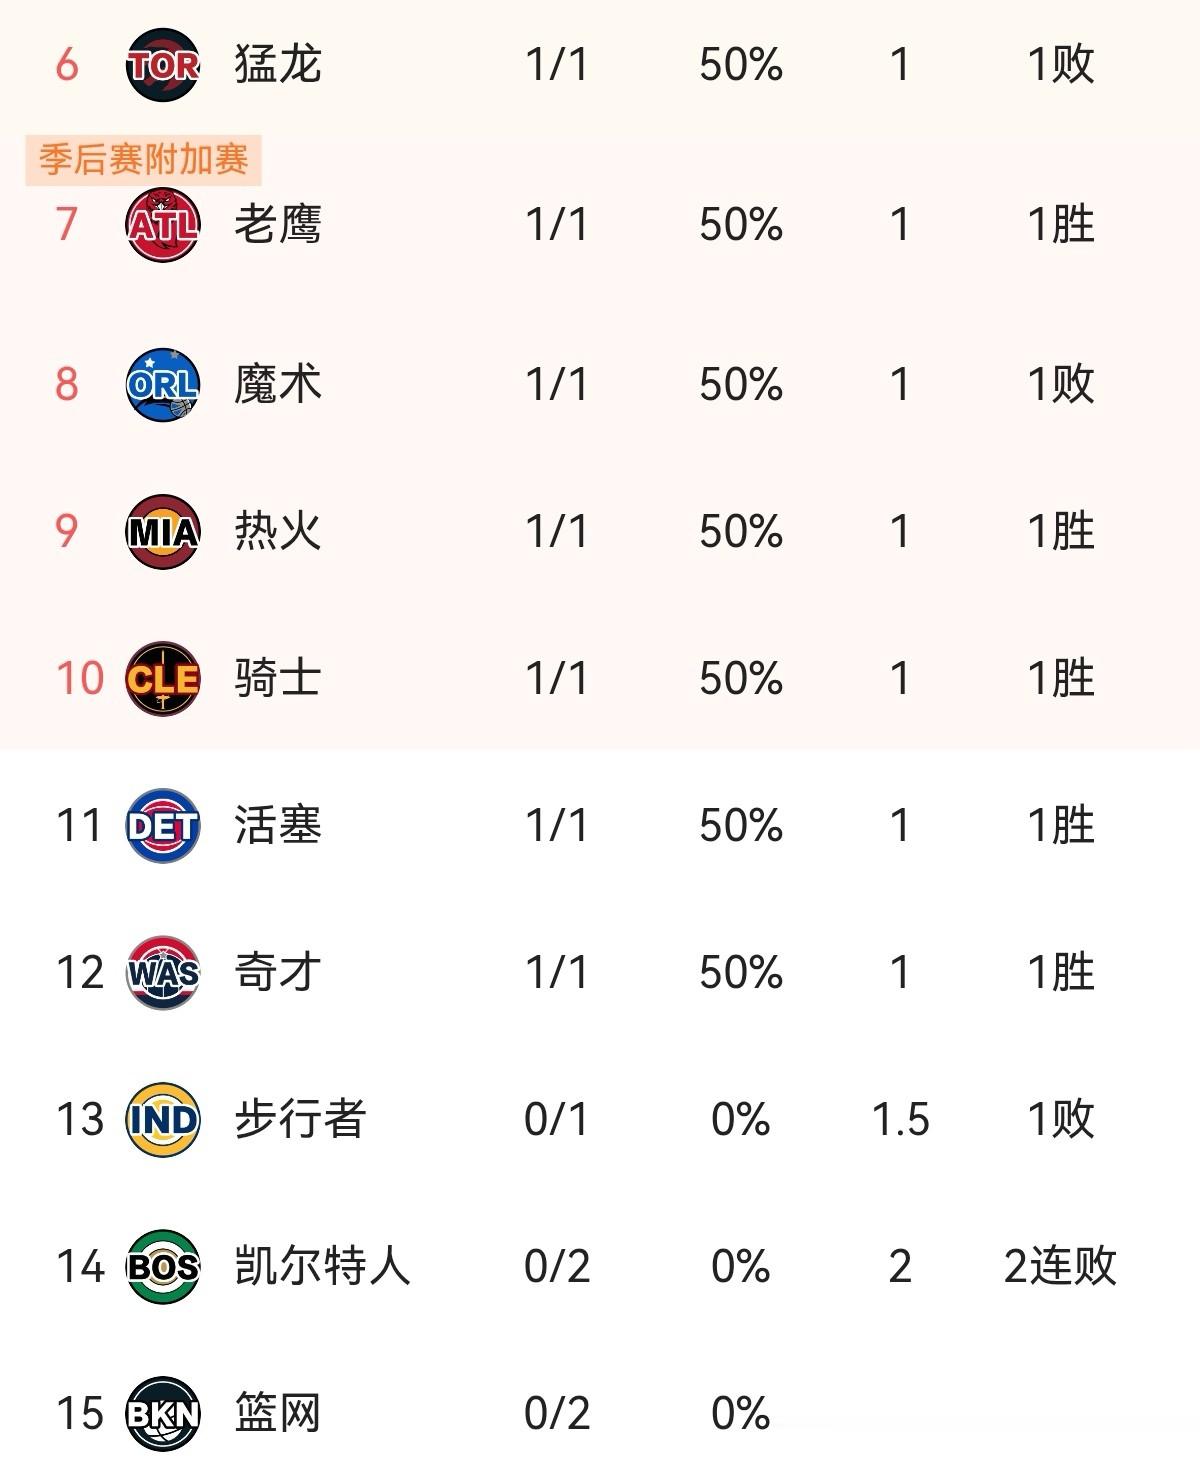Open team name 魔术
1200x1475 pixels.
click(x=277, y=385)
